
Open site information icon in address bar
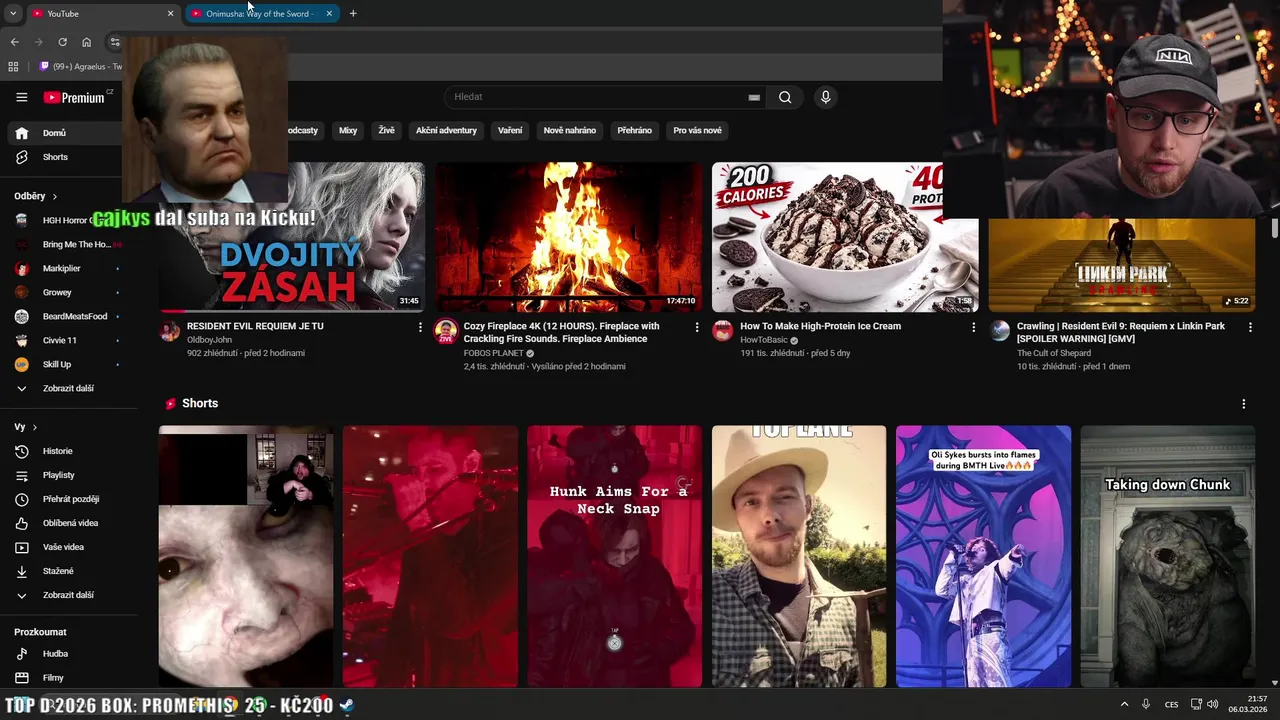[114, 42]
